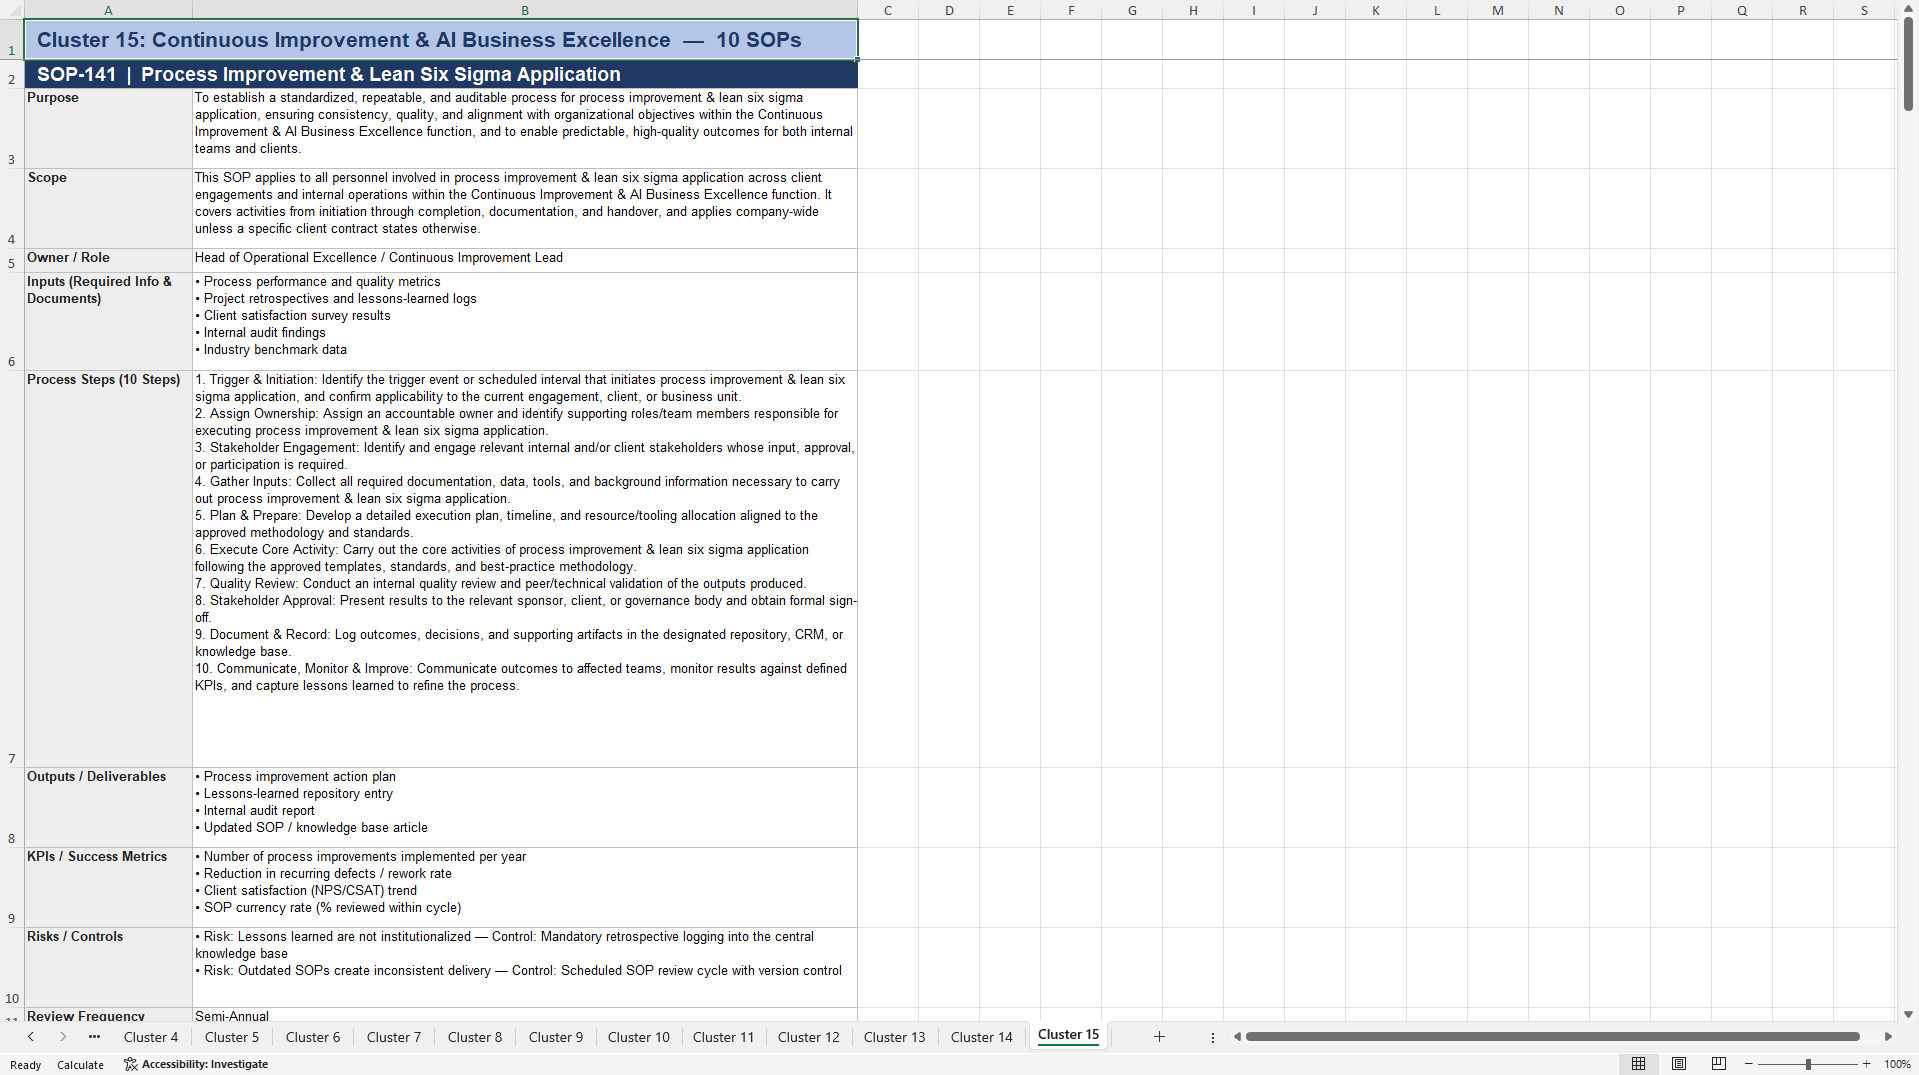Screen dimensions: 1919x1075
Task: Open the Cluster 12 sheet tab
Action: [809, 1037]
